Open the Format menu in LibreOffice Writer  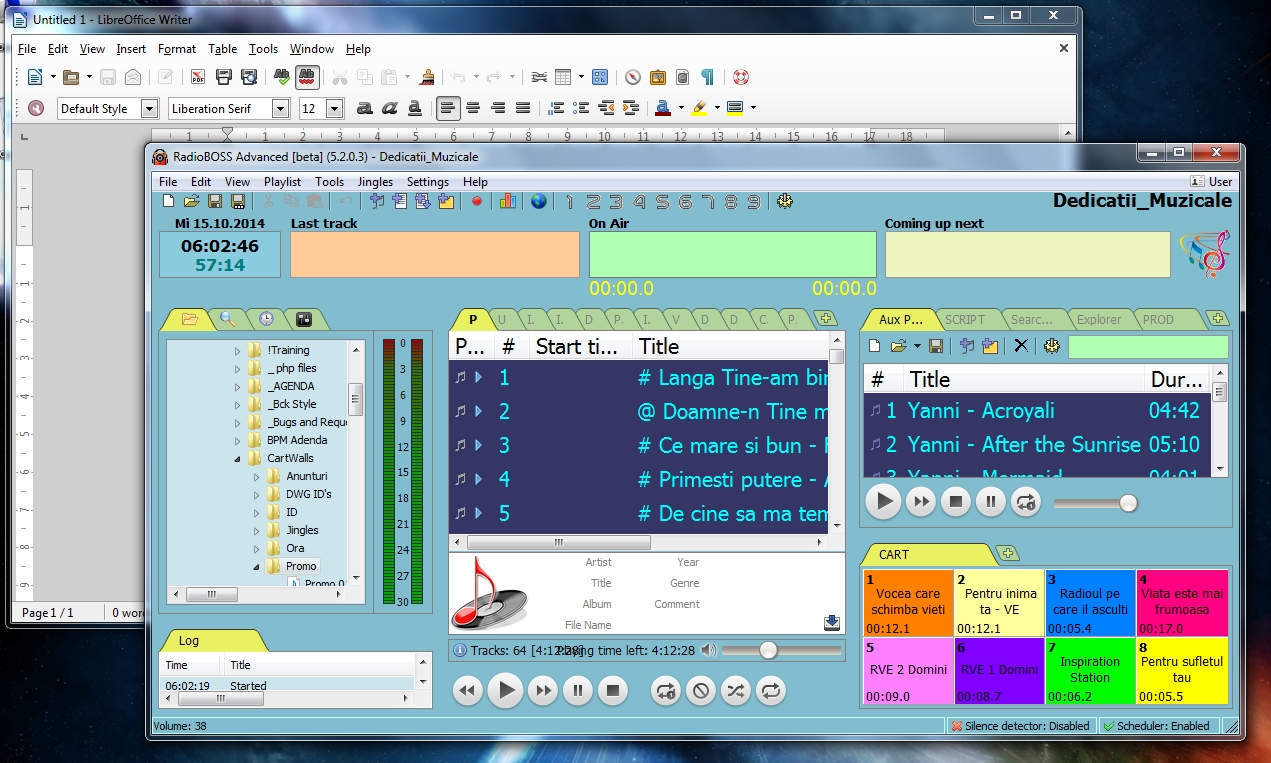pyautogui.click(x=177, y=49)
